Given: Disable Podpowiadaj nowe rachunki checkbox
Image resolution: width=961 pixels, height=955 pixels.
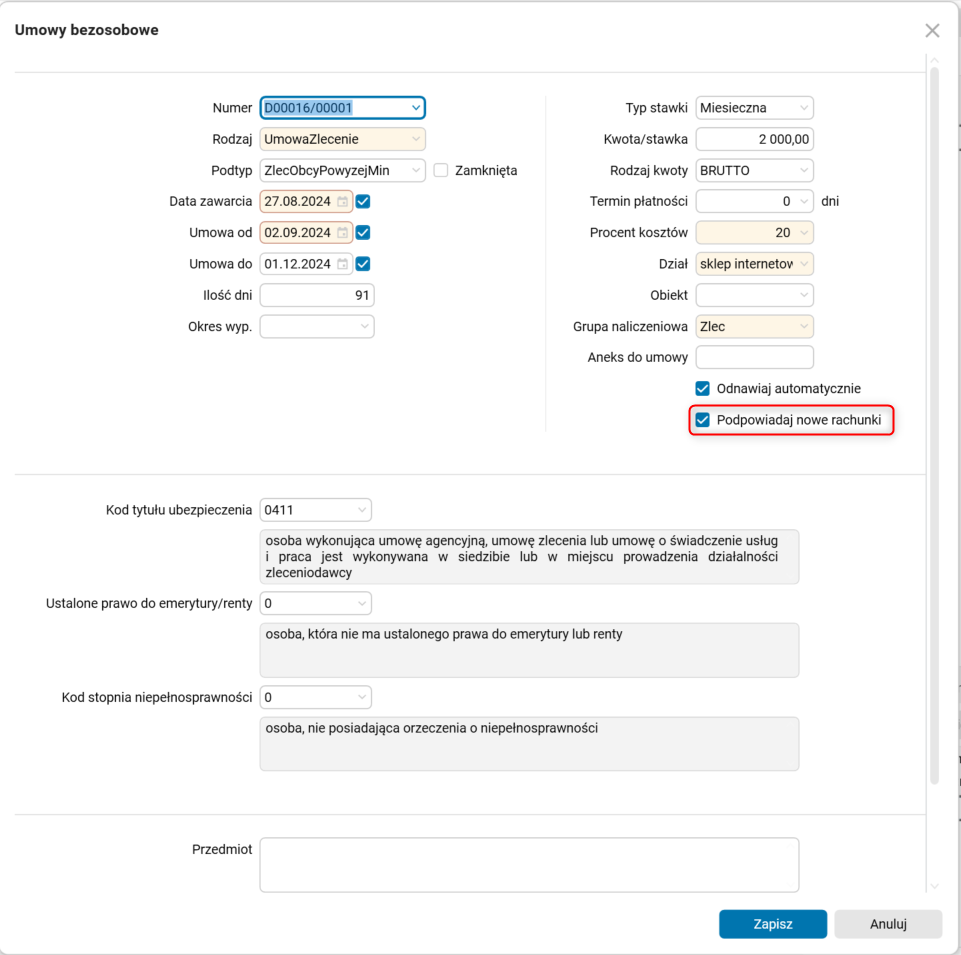Looking at the screenshot, I should (703, 420).
